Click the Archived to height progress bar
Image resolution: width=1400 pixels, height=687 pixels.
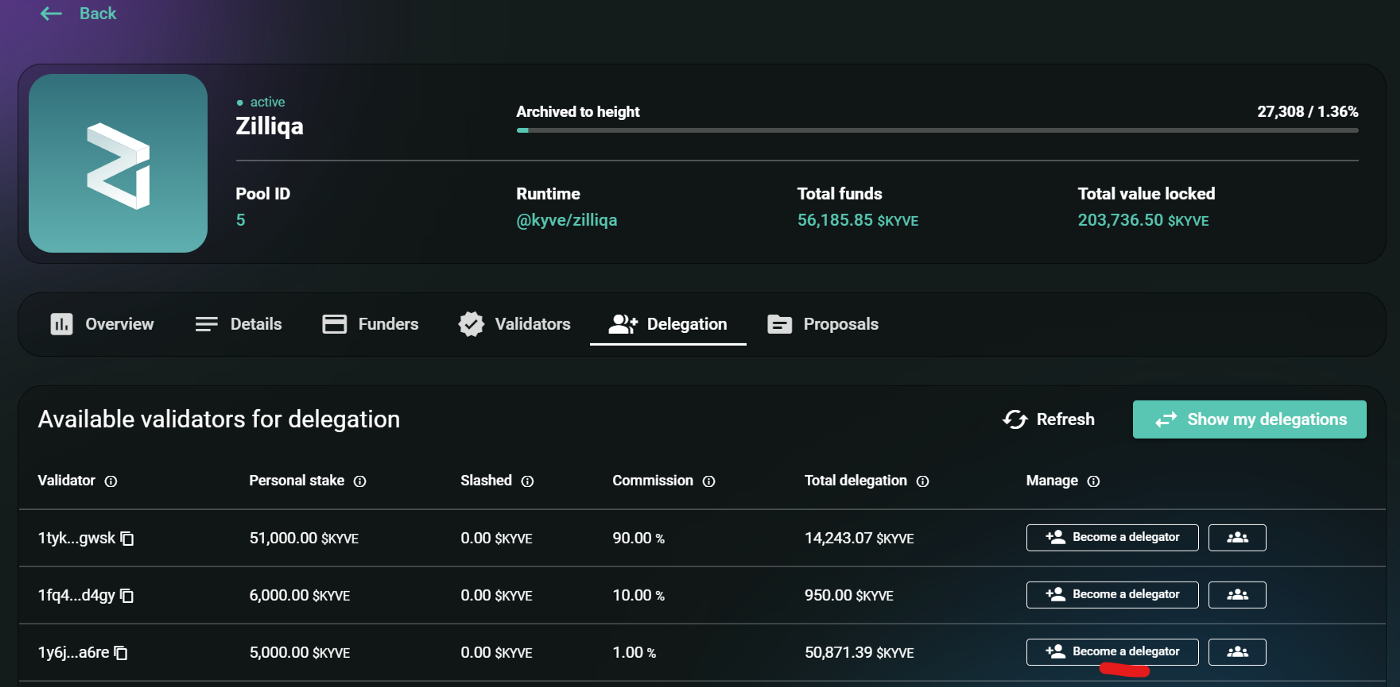pyautogui.click(x=937, y=130)
